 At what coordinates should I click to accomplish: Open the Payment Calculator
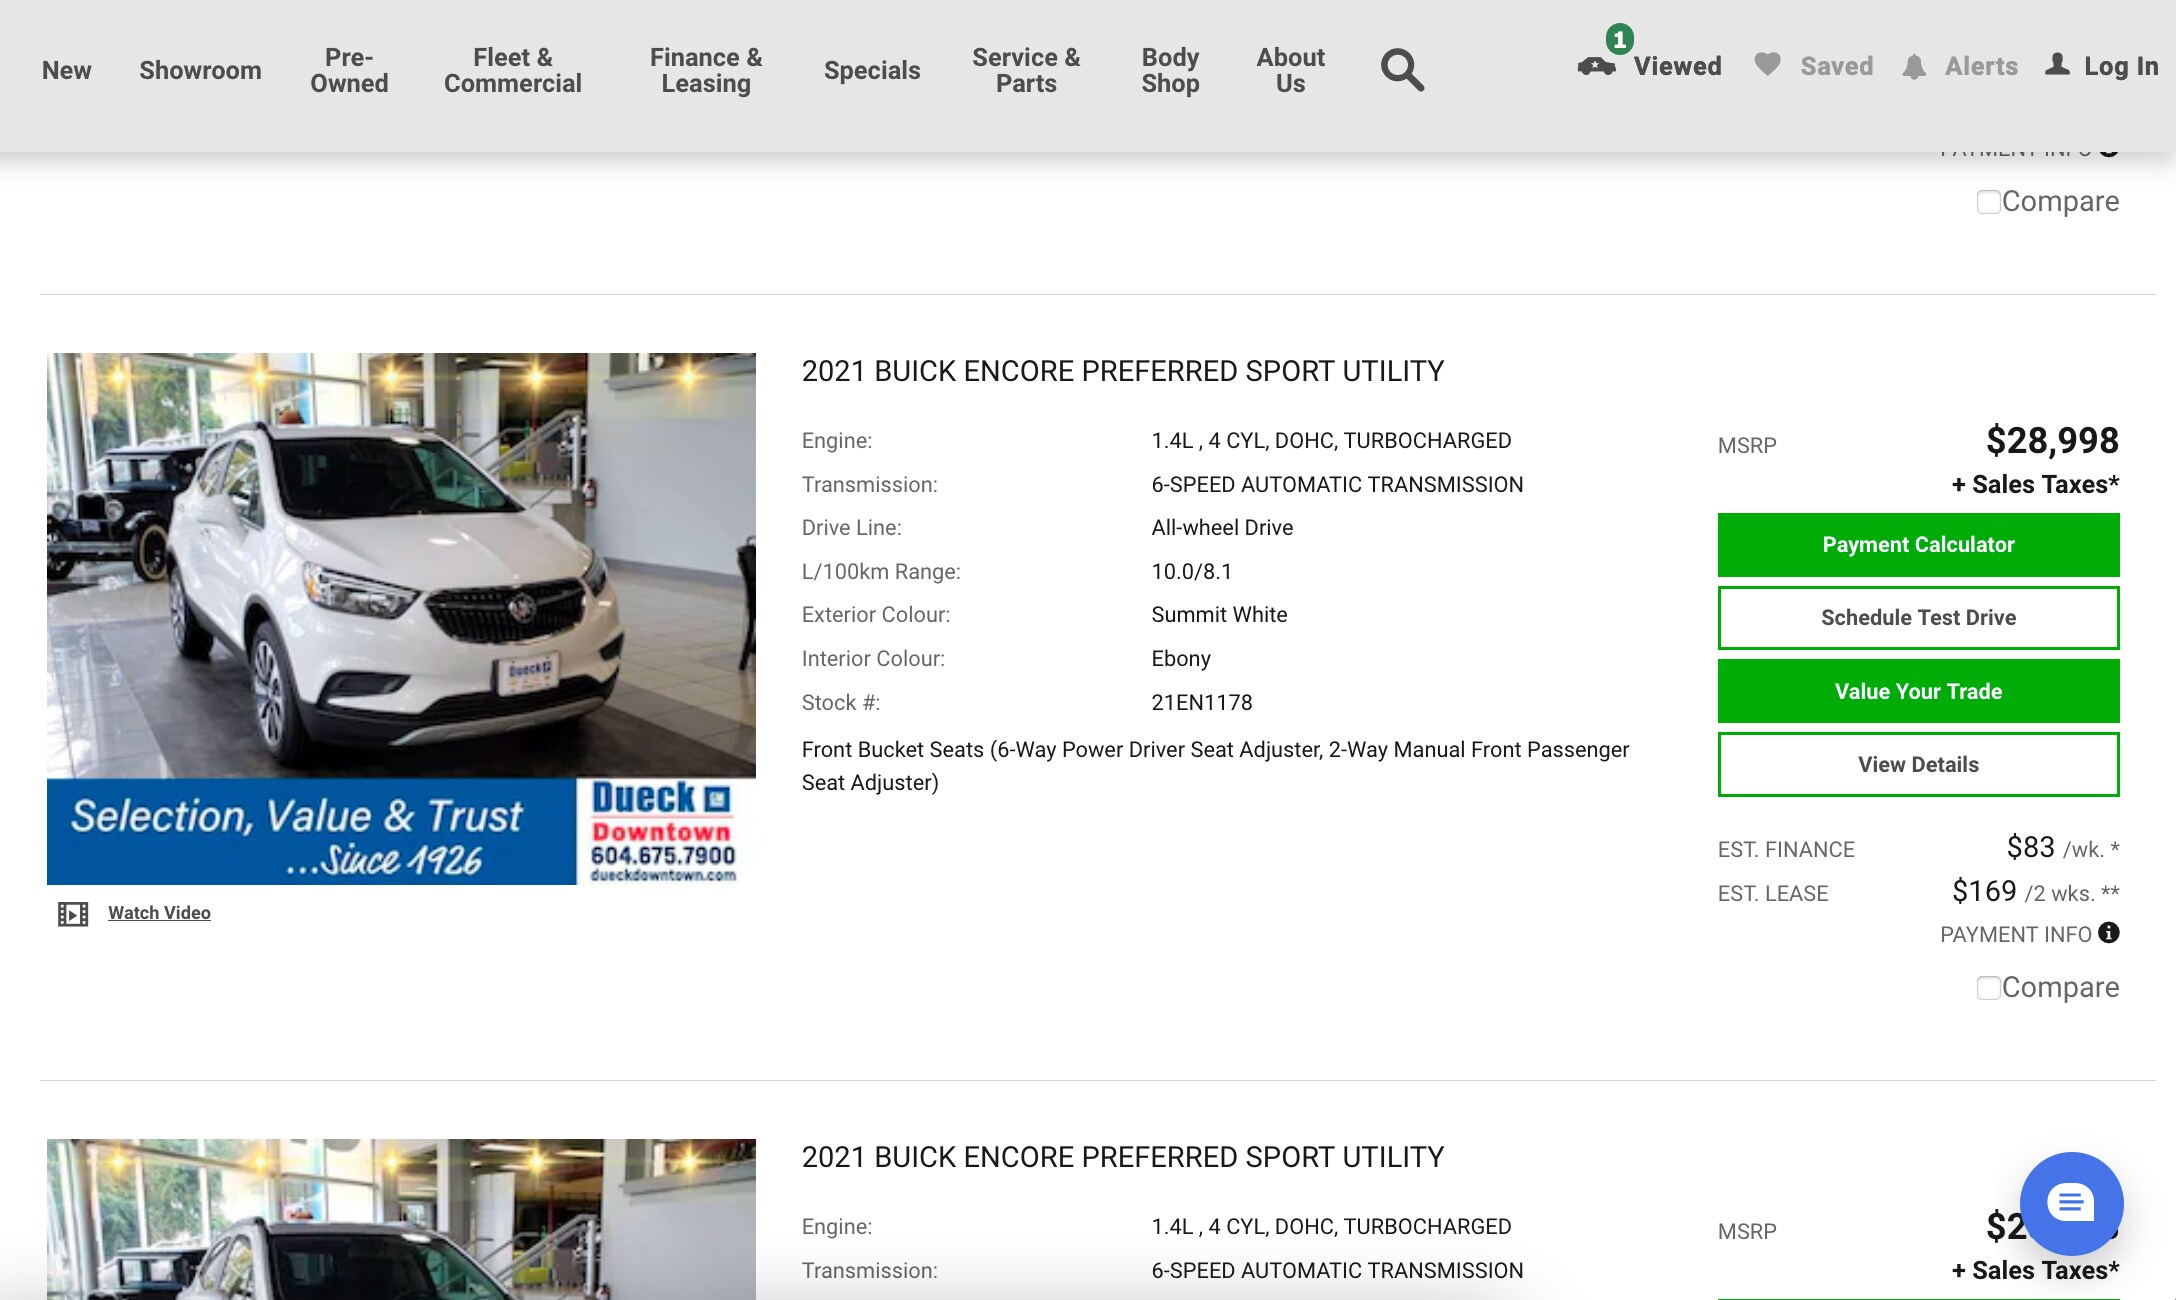(x=1918, y=545)
